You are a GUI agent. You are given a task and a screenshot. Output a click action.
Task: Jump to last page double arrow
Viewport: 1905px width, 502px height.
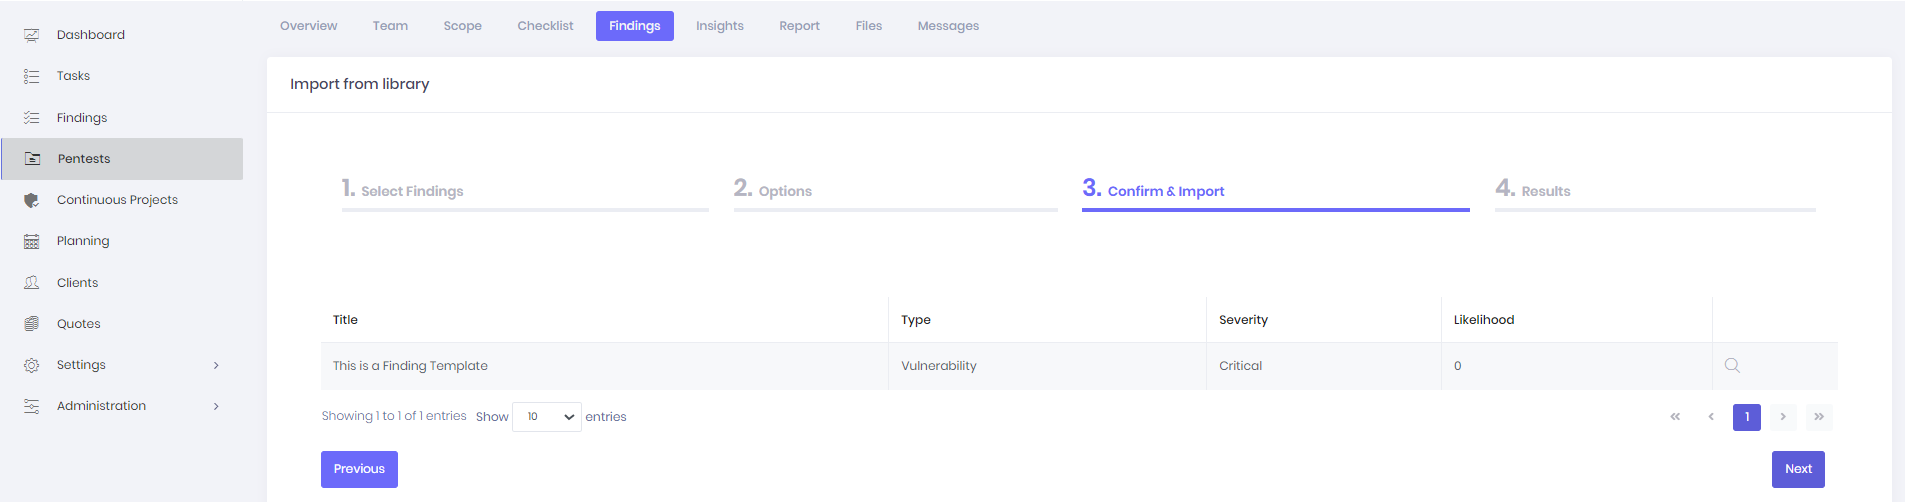(x=1819, y=417)
